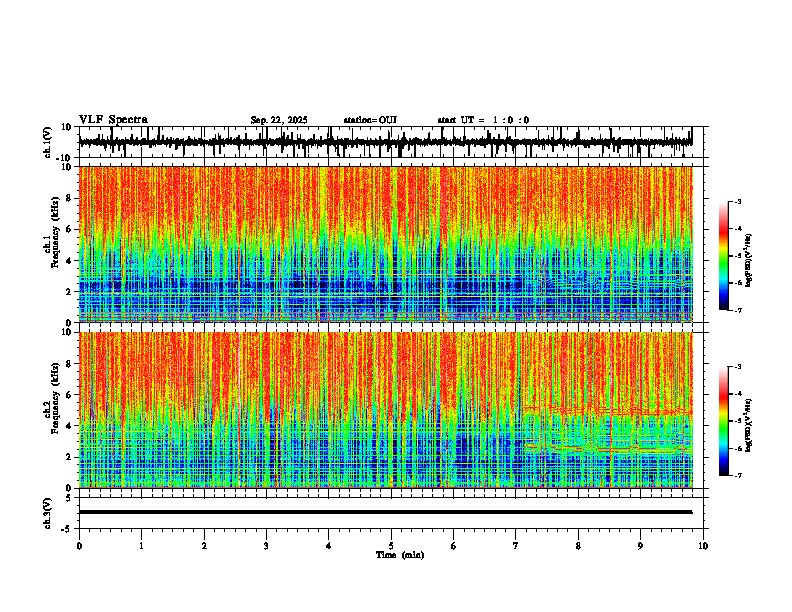Click time axis tick label "5"
The width and height of the screenshot is (792, 612).
tap(391, 546)
